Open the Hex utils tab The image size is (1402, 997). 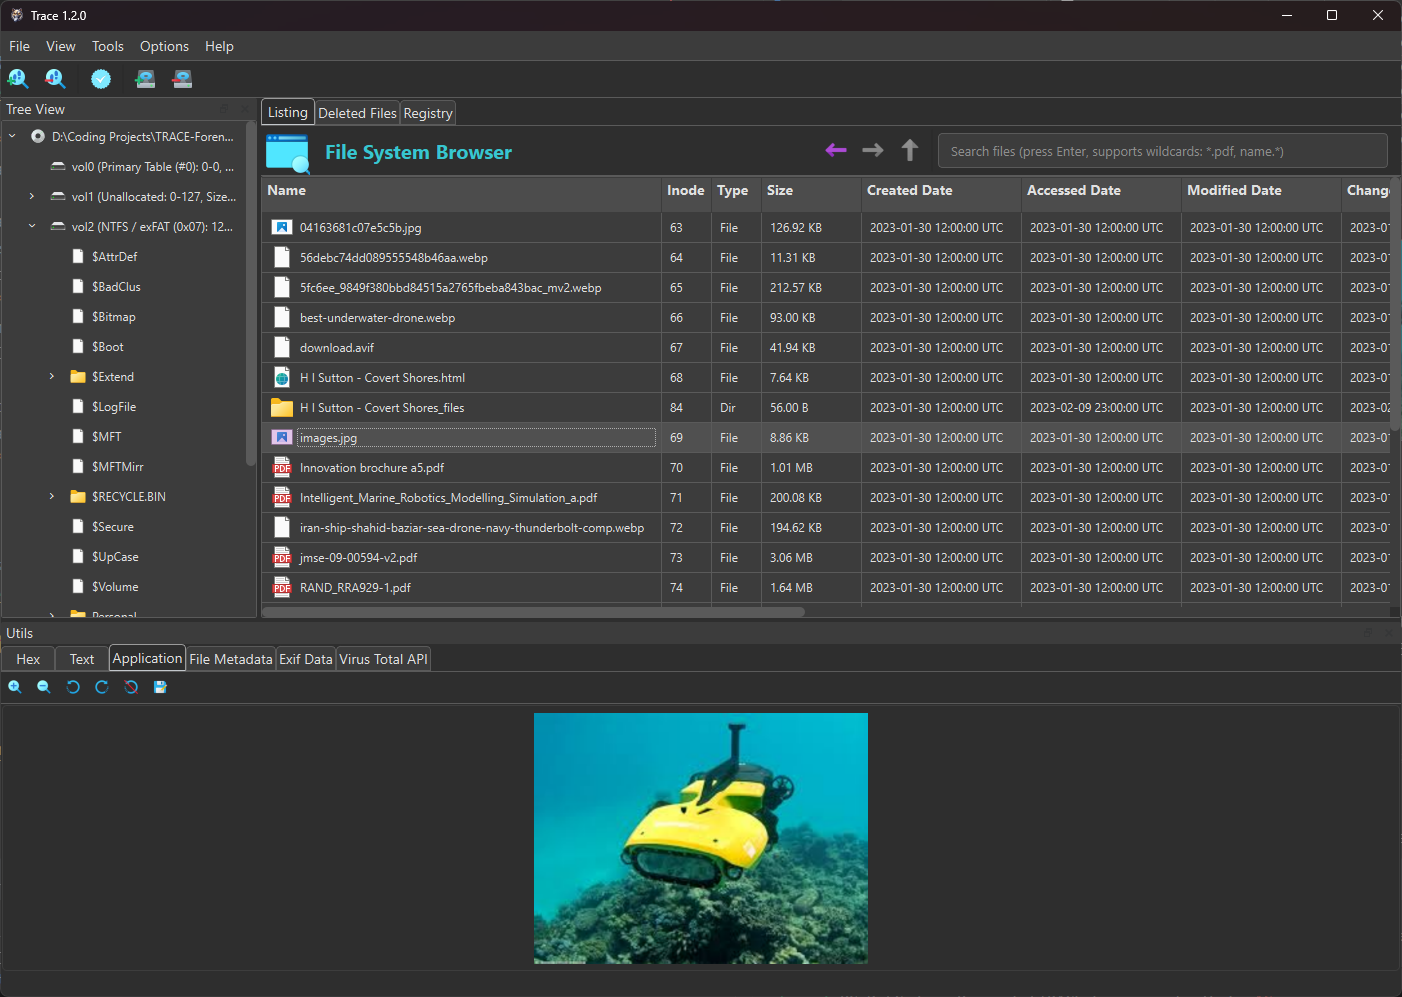tap(28, 659)
